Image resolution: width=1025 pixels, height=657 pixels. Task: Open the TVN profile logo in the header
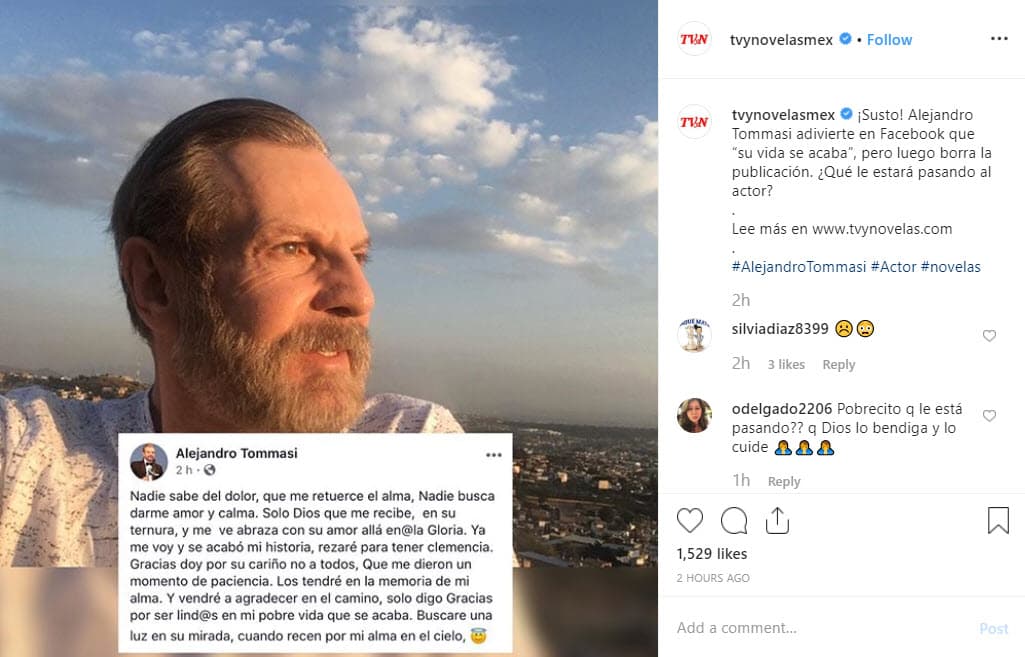click(x=694, y=39)
